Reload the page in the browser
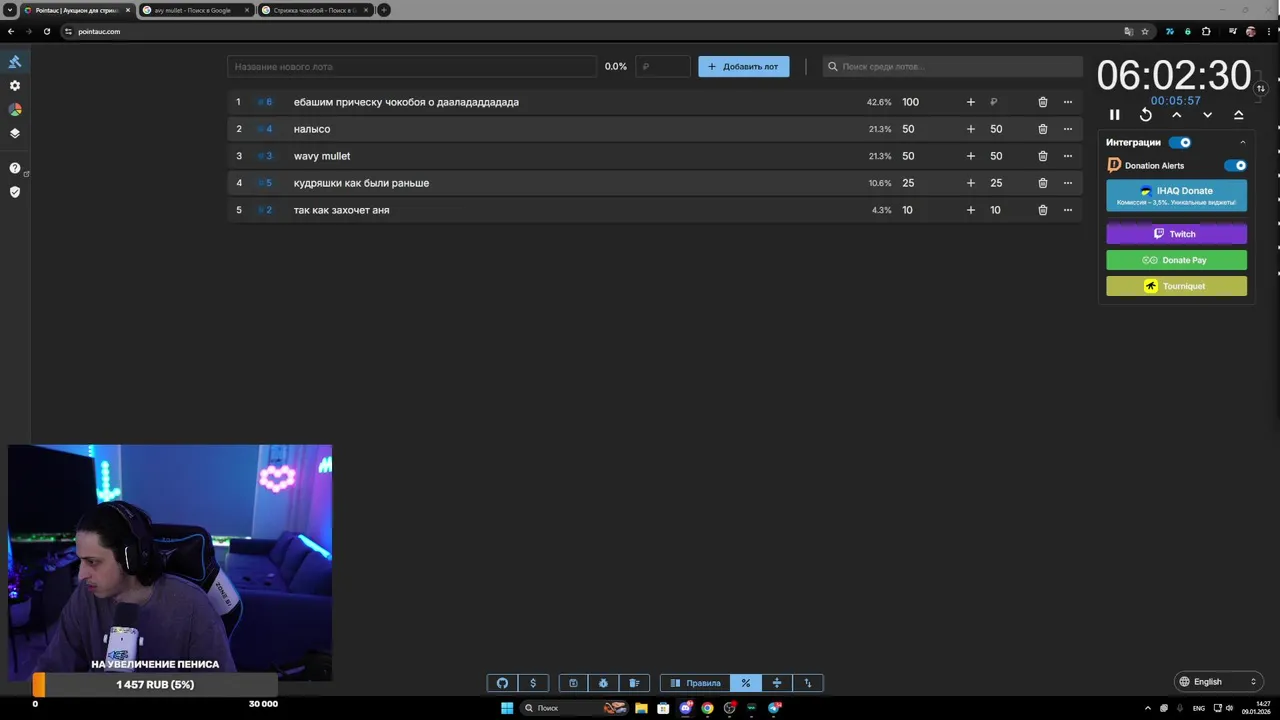Image resolution: width=1280 pixels, height=720 pixels. pyautogui.click(x=46, y=31)
